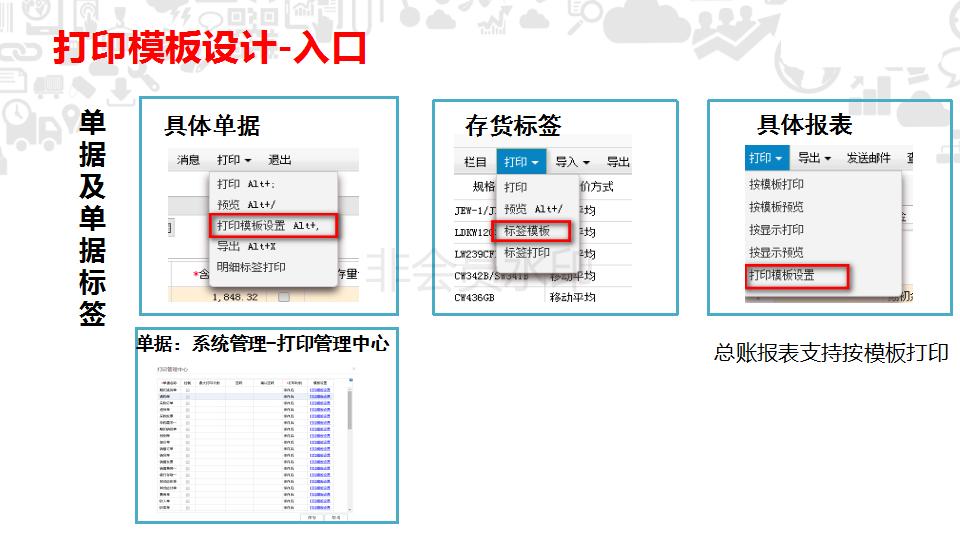Select the CW342B/SW341B row
The width and height of the screenshot is (960, 540).
tap(491, 276)
